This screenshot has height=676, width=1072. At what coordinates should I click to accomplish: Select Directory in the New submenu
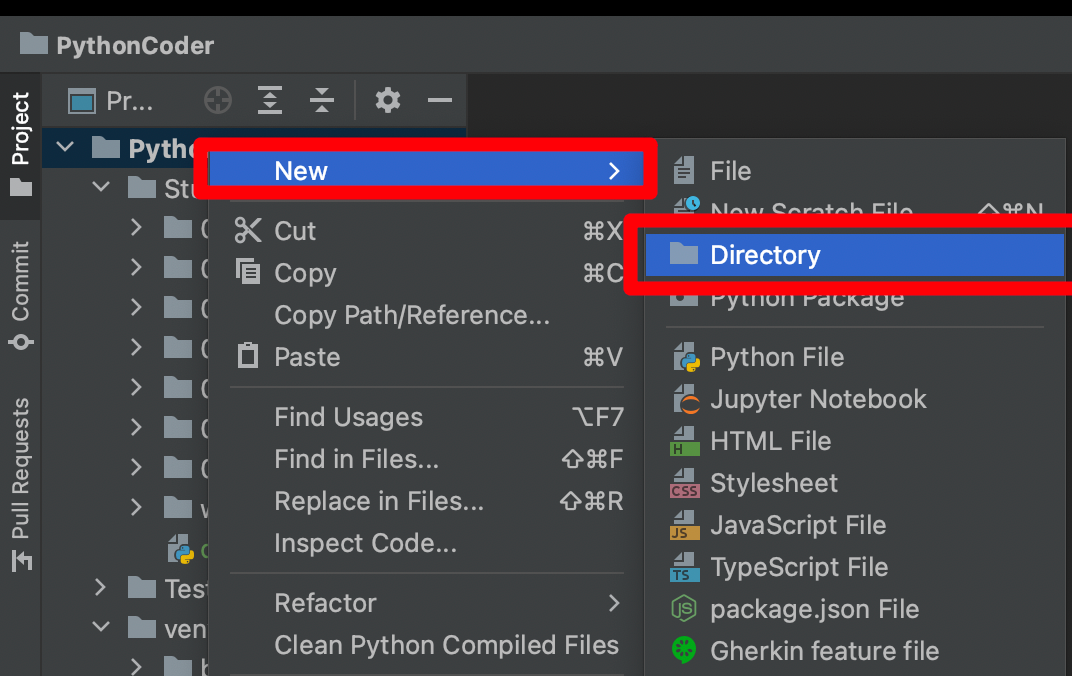click(855, 255)
